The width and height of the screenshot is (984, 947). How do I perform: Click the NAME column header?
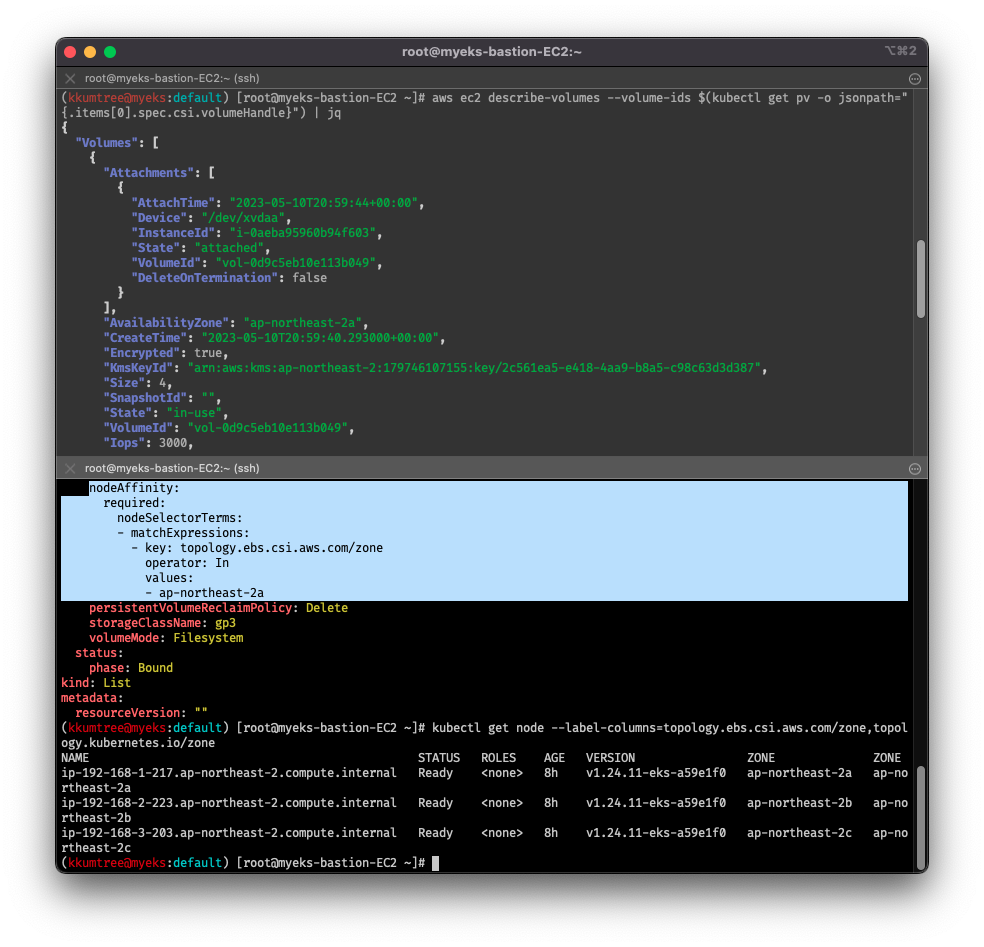(75, 759)
